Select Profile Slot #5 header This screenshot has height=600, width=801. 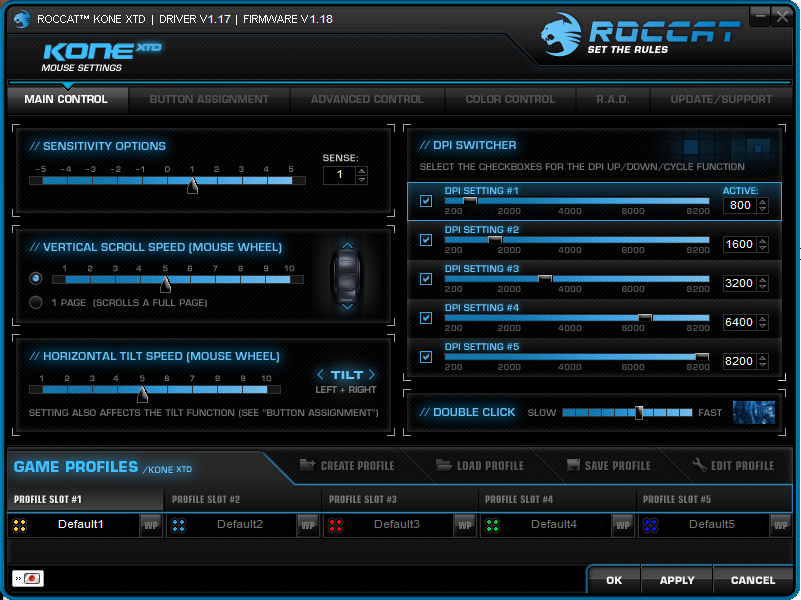(714, 499)
